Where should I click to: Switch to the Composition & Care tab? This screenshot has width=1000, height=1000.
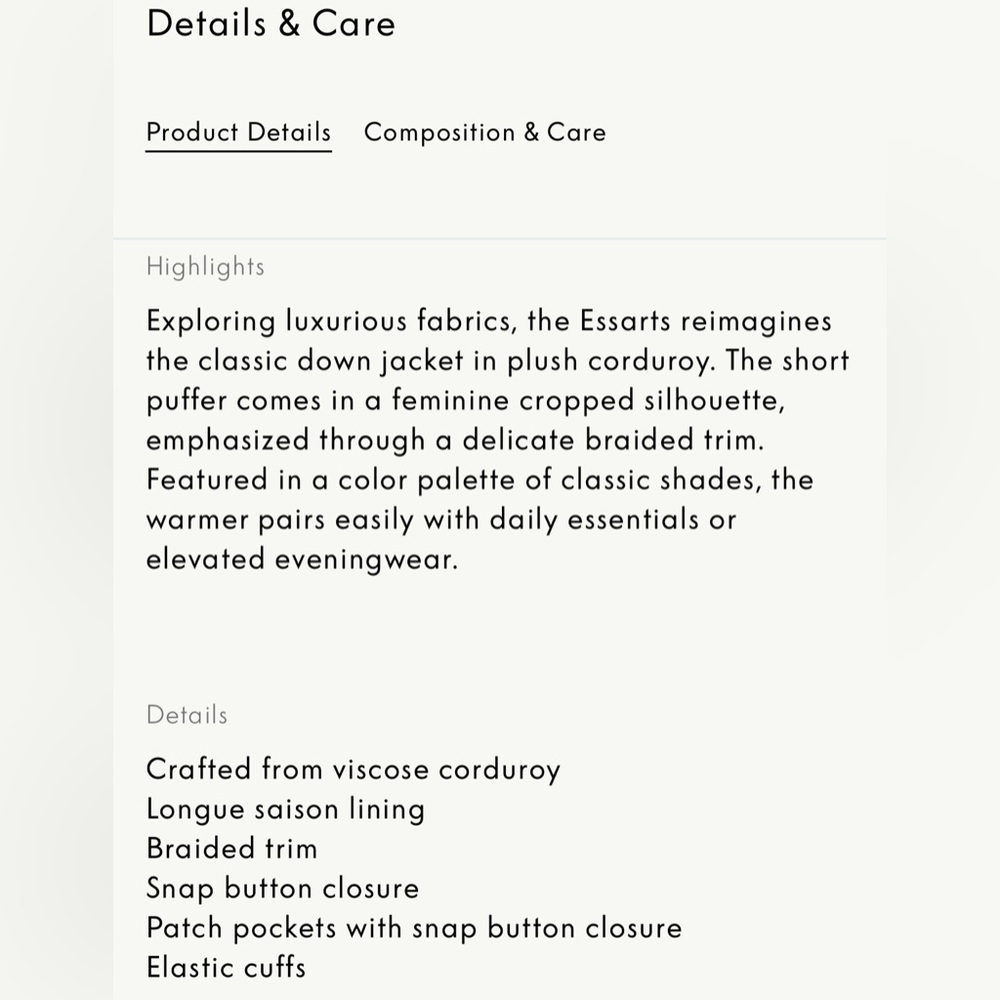[485, 132]
